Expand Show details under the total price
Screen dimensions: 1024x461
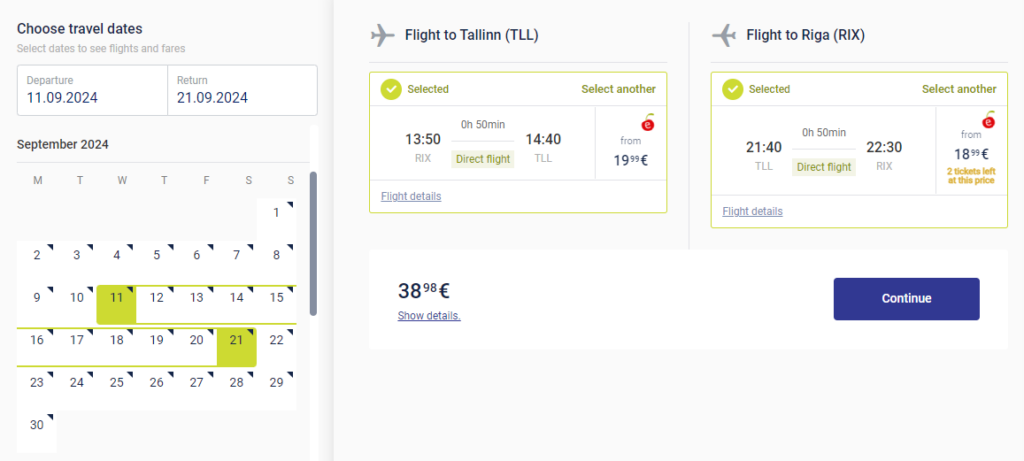click(429, 316)
